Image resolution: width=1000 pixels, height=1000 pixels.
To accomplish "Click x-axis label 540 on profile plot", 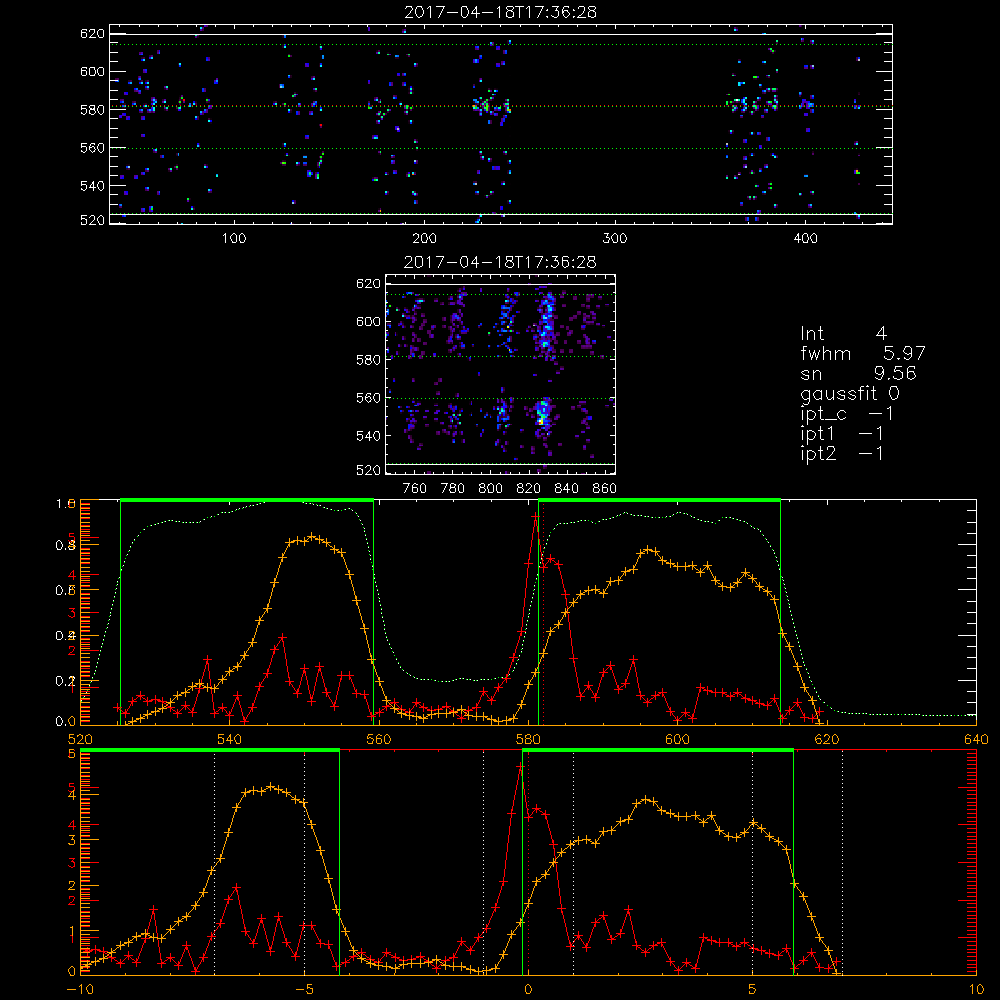I will pos(230,740).
